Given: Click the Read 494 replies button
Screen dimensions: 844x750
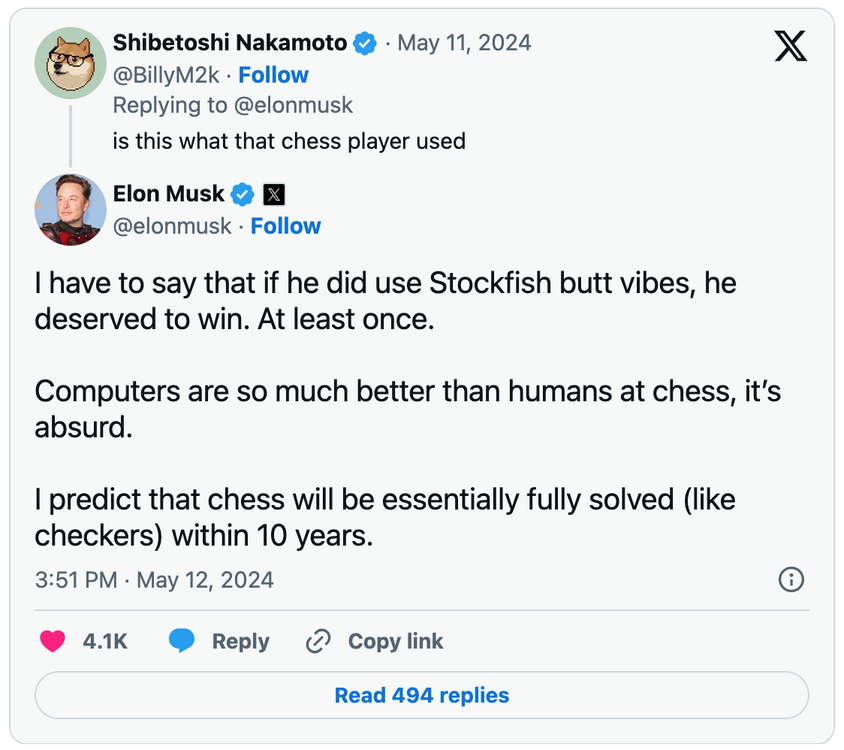Looking at the screenshot, I should pyautogui.click(x=421, y=695).
